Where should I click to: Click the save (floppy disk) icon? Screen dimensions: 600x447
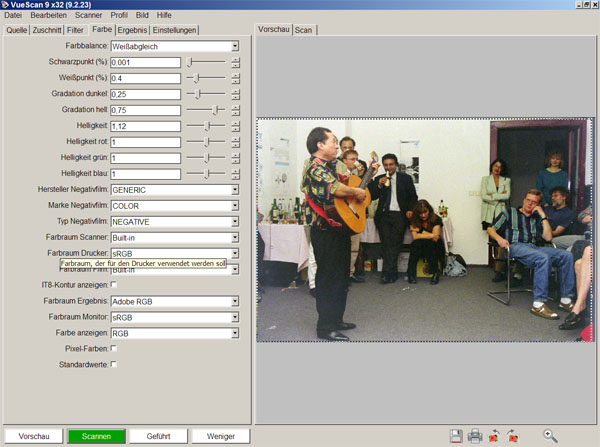pyautogui.click(x=456, y=435)
